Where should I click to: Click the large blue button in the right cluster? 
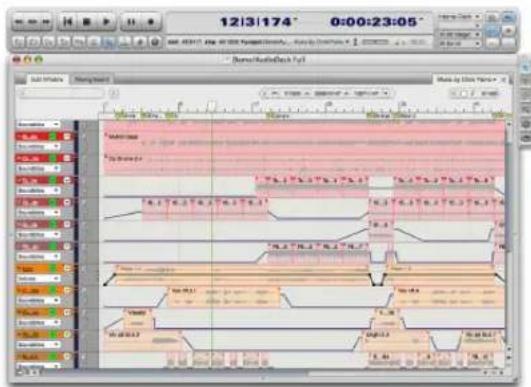(x=492, y=31)
